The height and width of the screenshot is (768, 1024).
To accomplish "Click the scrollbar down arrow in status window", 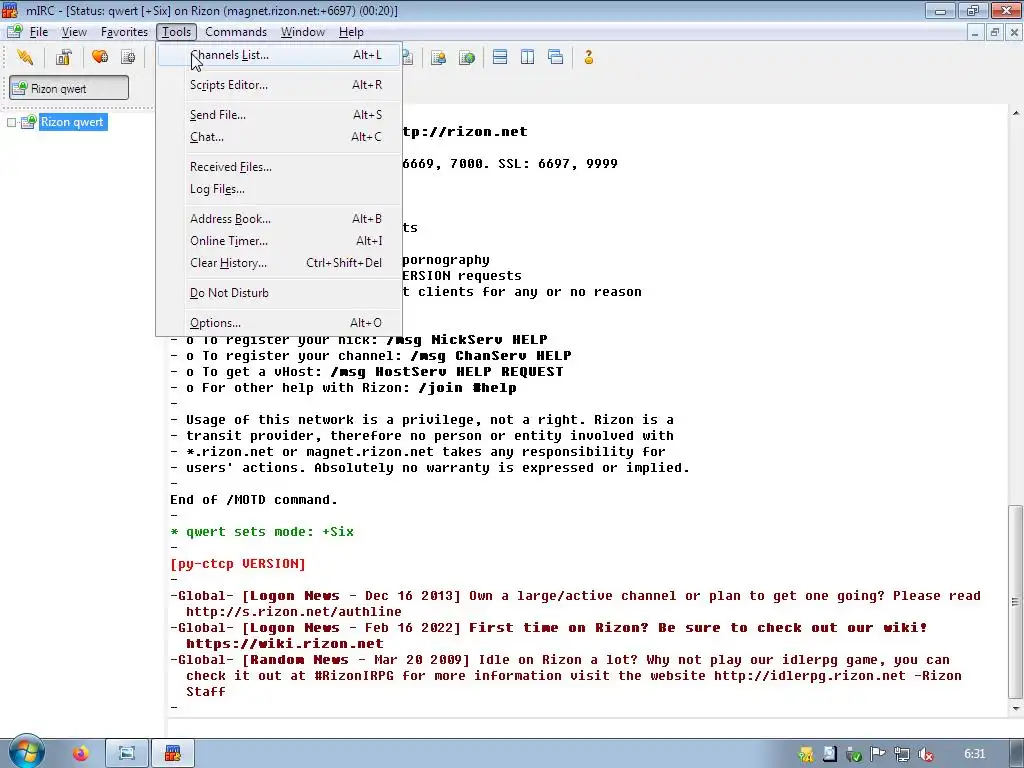I will coord(1016,708).
